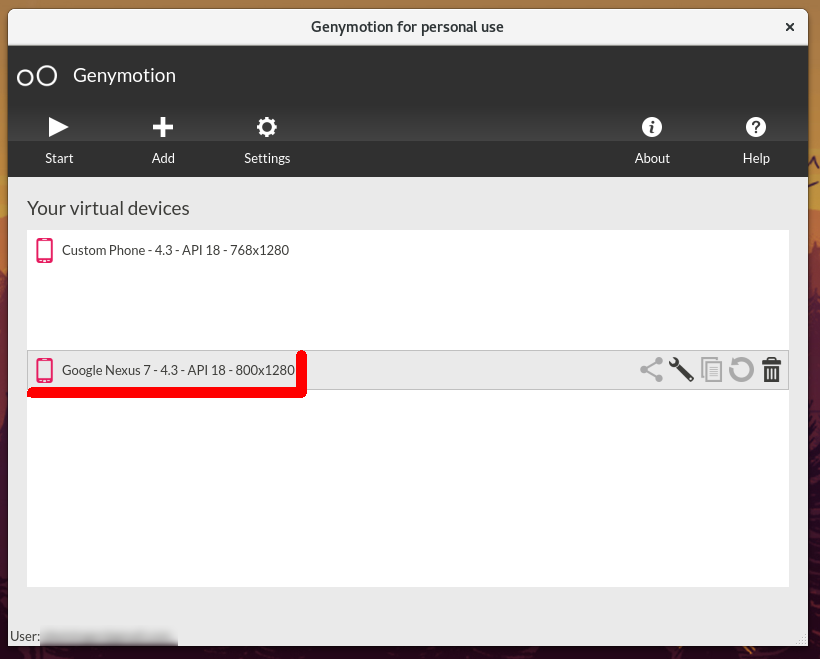Screen dimensions: 820x659
Task: Click the Your virtual devices heading
Action: tap(108, 208)
